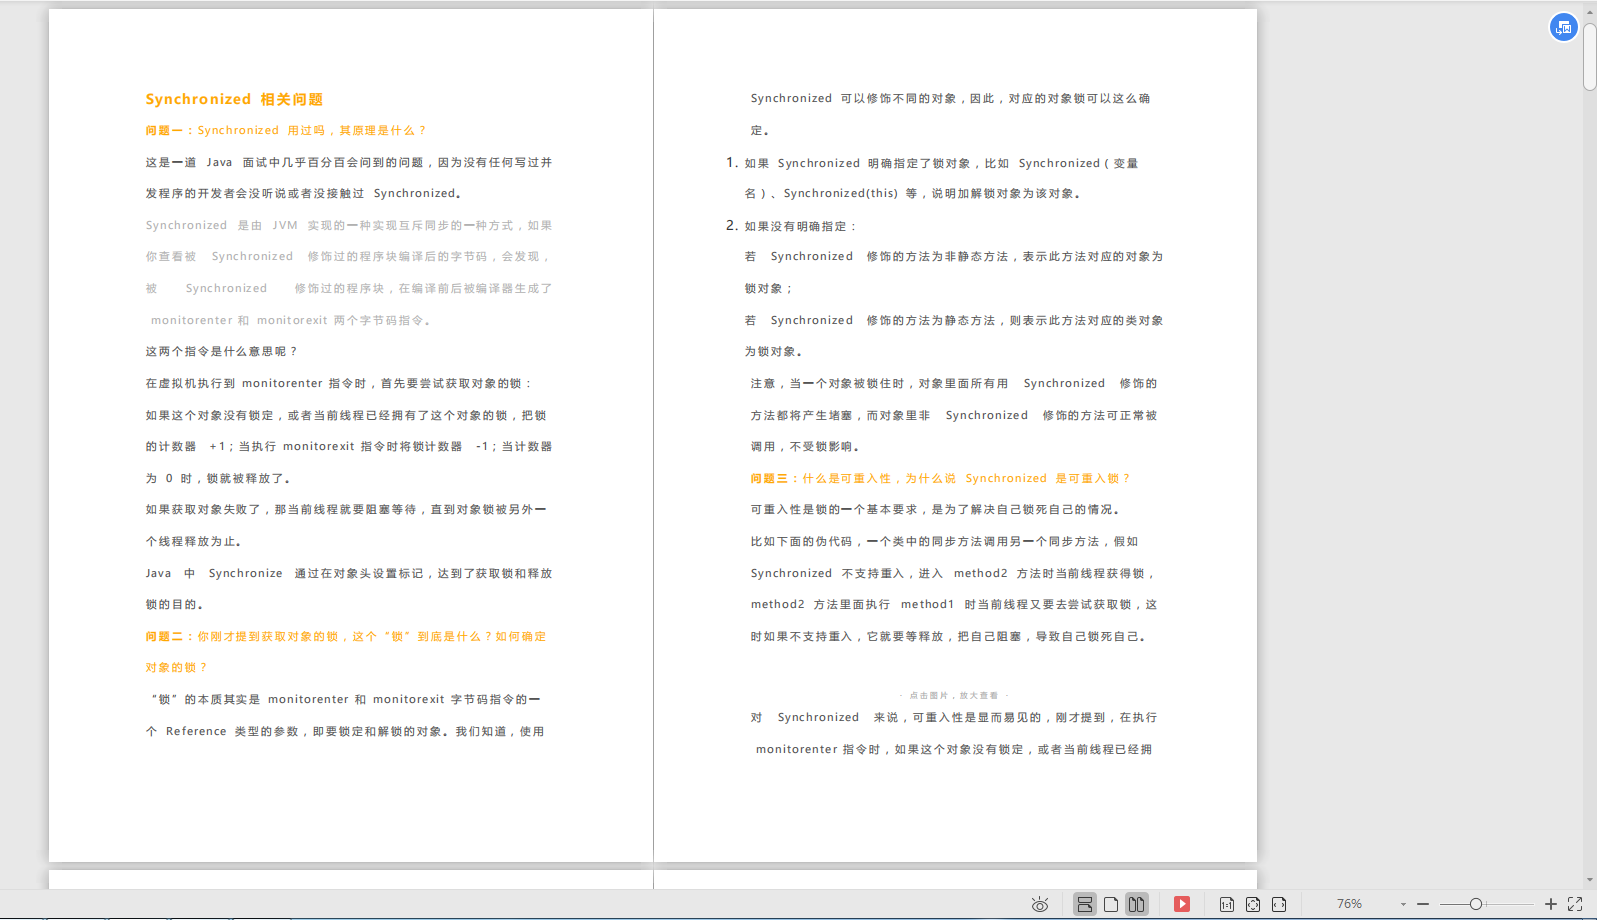Click text '这两个指令是什么意思呢？'

(x=222, y=351)
